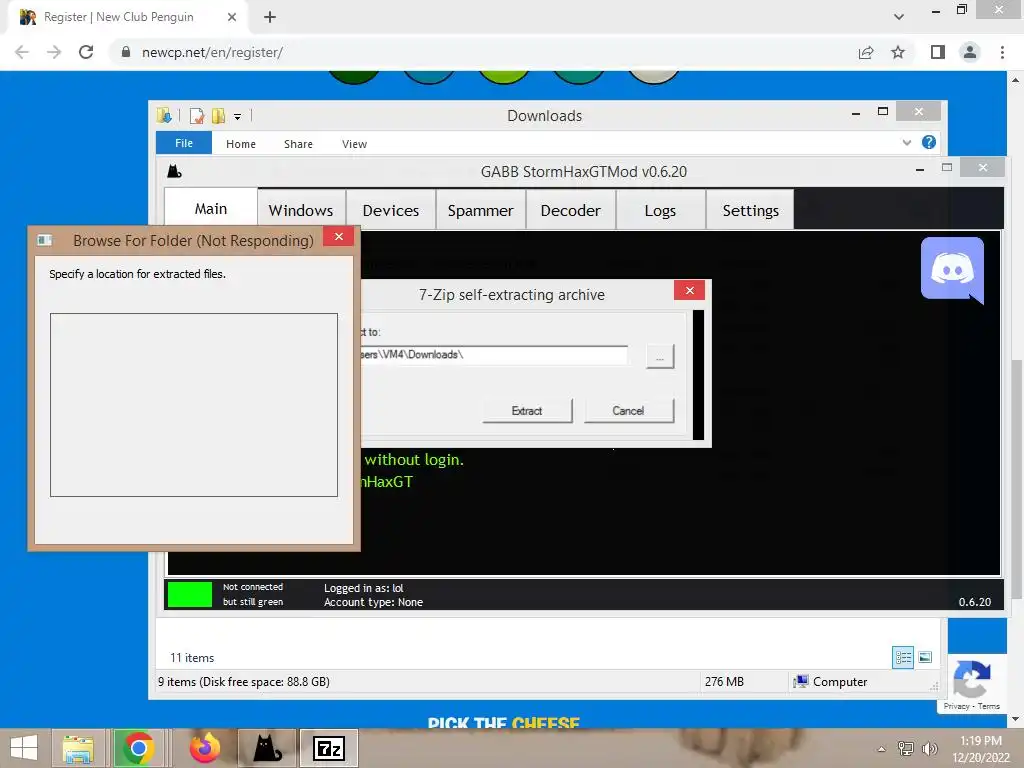This screenshot has width=1024, height=768.
Task: Open the Chrome profile avatar
Action: [x=970, y=52]
